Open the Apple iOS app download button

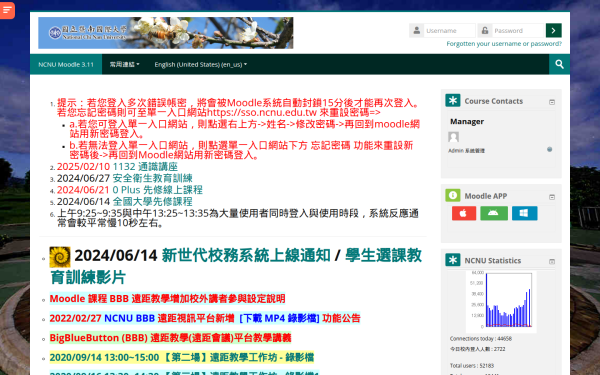464,213
